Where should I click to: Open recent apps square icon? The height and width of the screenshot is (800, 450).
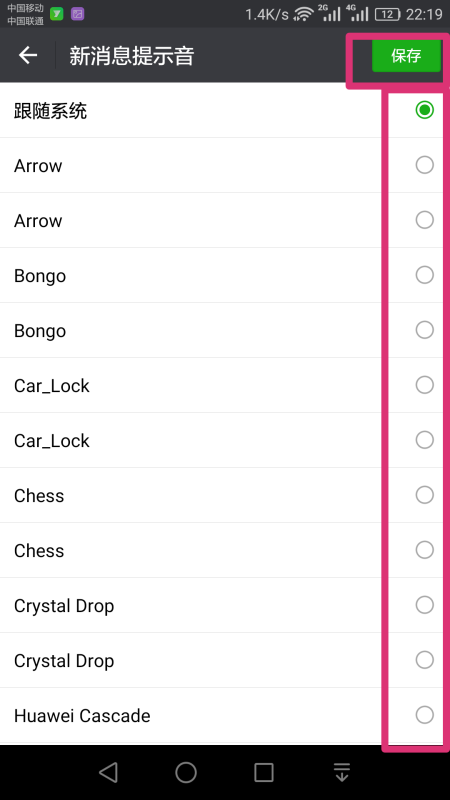(x=264, y=772)
